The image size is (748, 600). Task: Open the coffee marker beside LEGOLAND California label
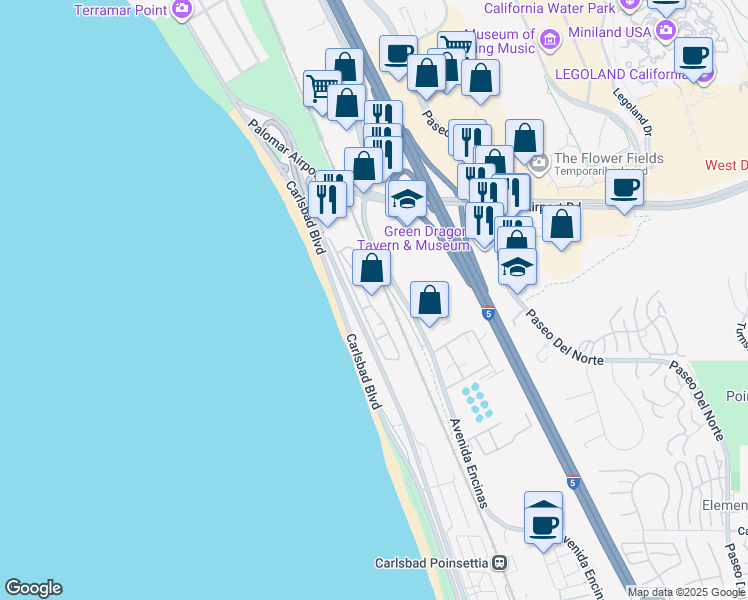(693, 58)
